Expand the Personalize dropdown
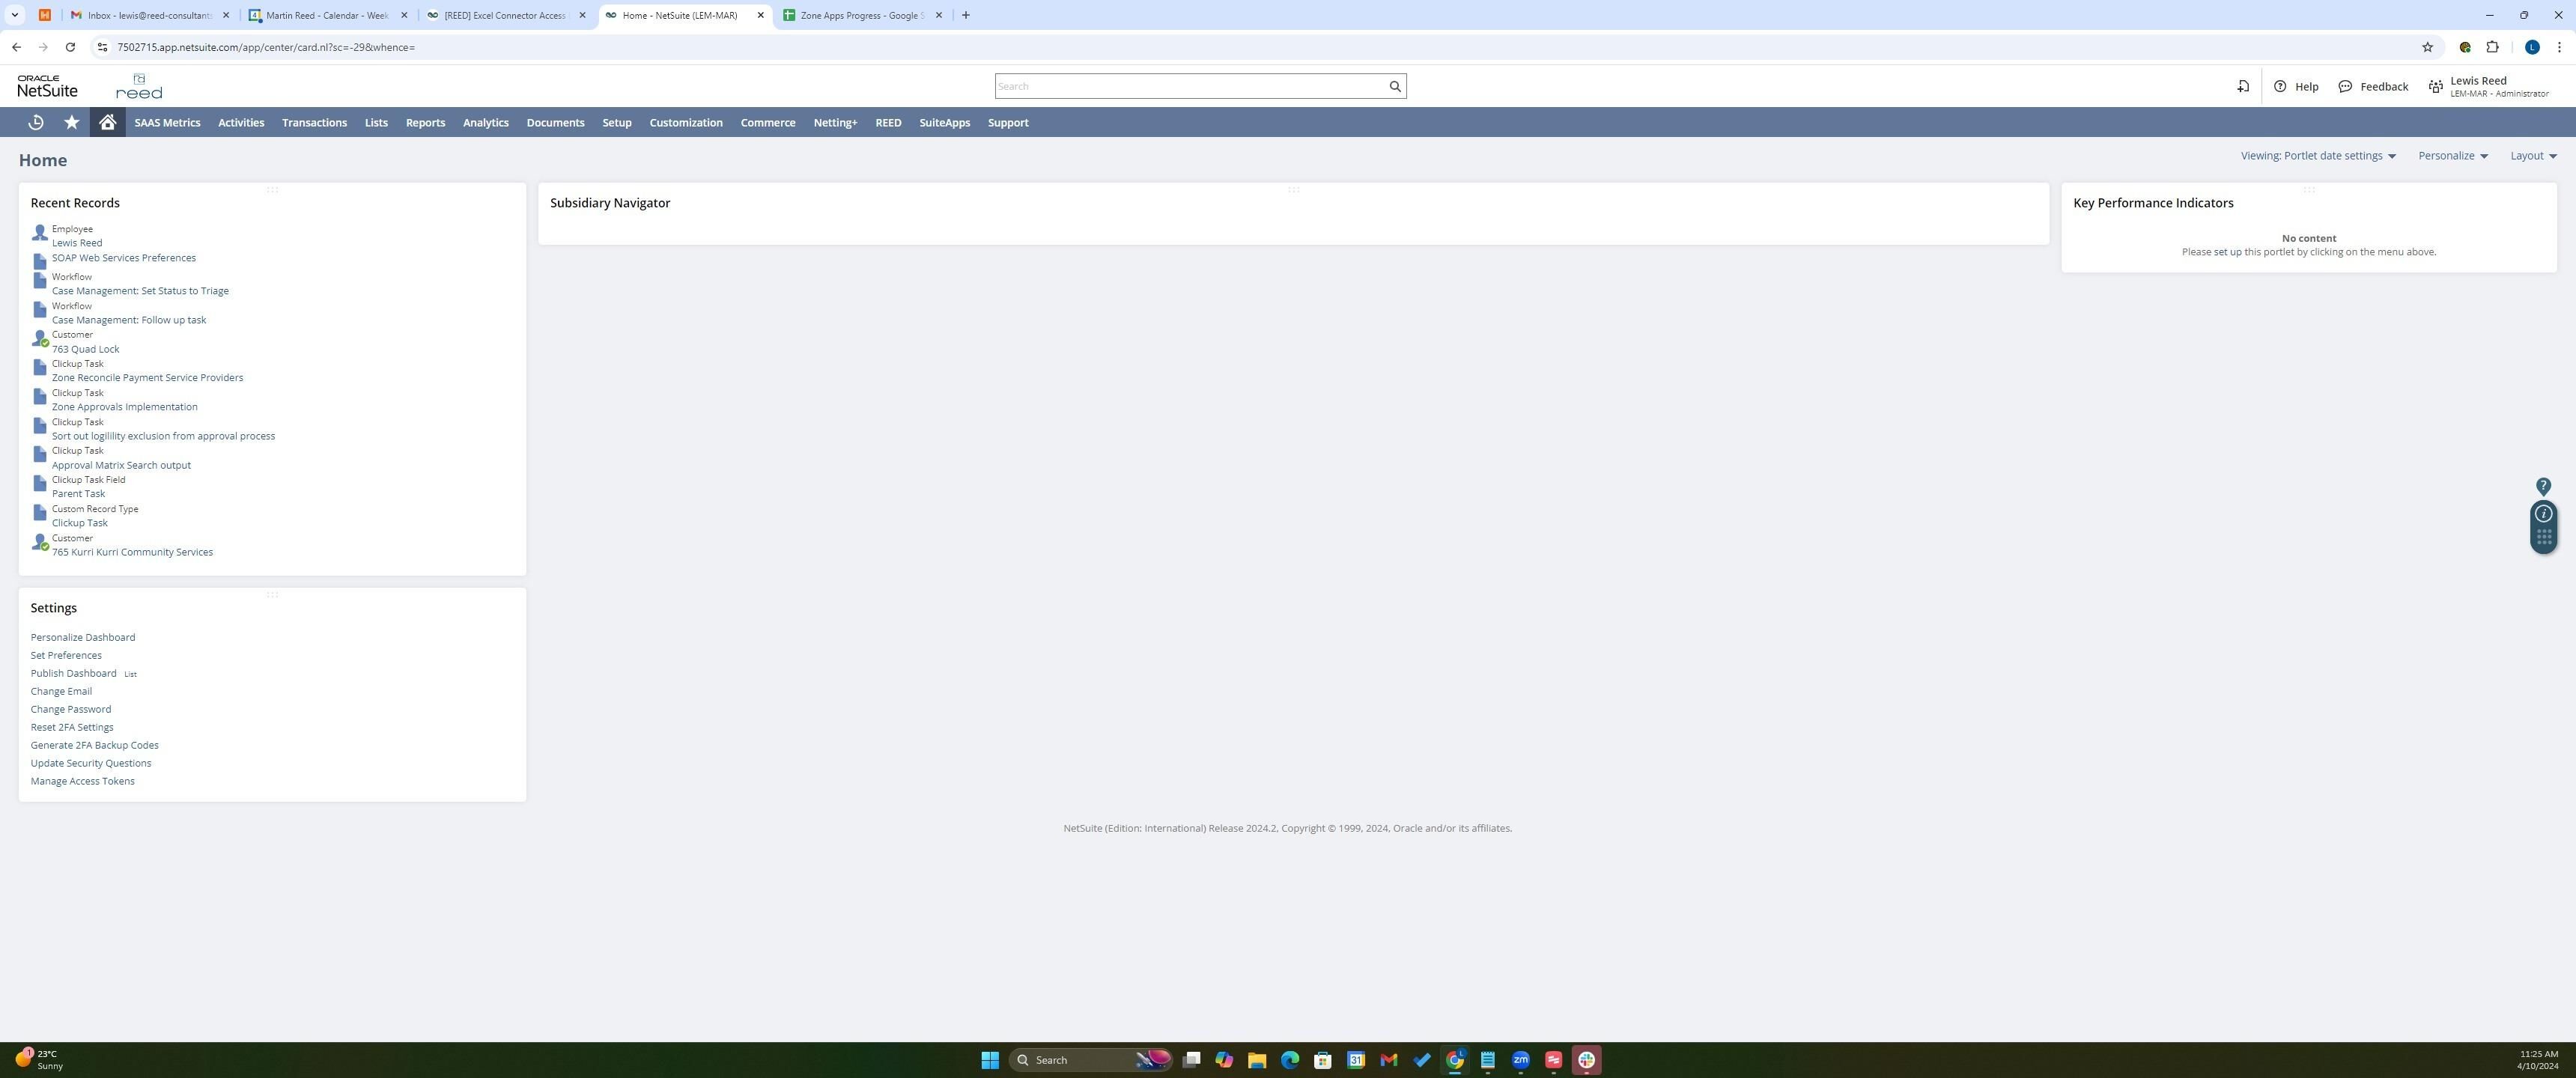The height and width of the screenshot is (1078, 2576). 2452,156
